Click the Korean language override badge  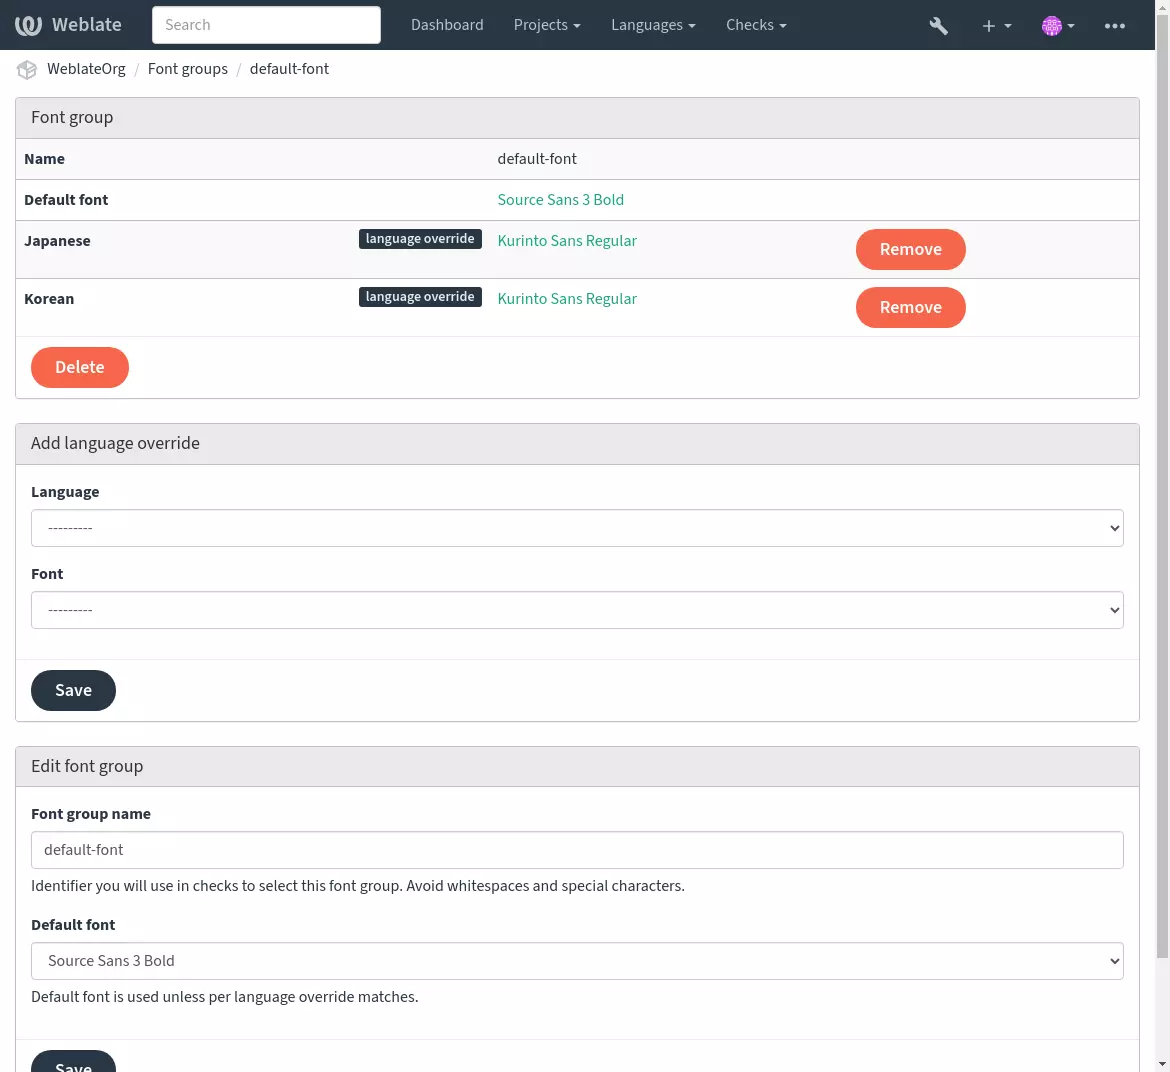pyautogui.click(x=420, y=297)
